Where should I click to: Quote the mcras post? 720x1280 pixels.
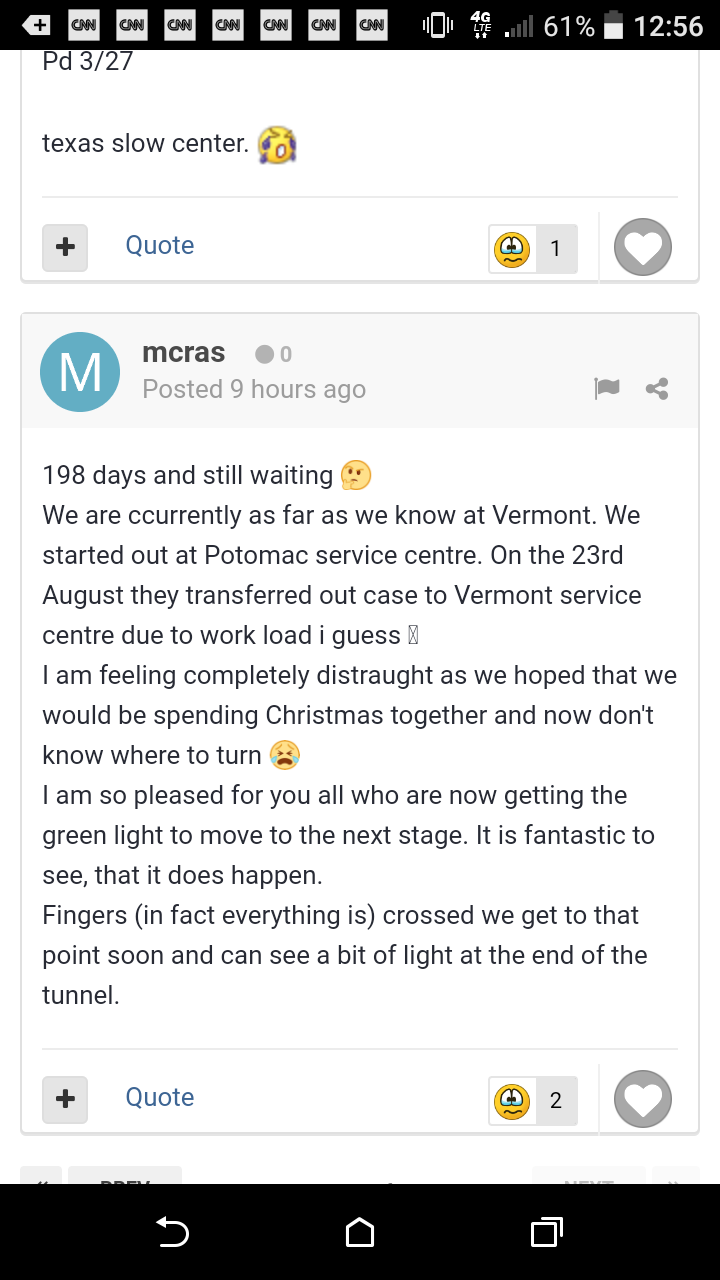160,1097
